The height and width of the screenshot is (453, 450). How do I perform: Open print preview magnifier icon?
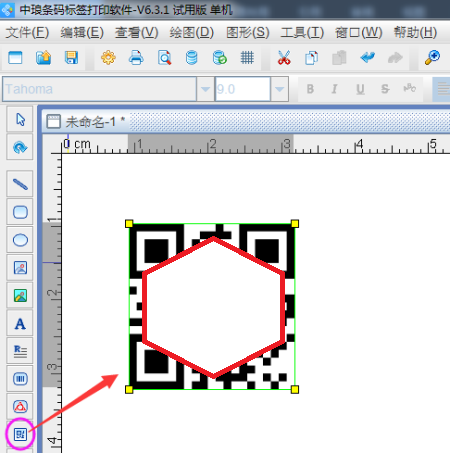[164, 58]
